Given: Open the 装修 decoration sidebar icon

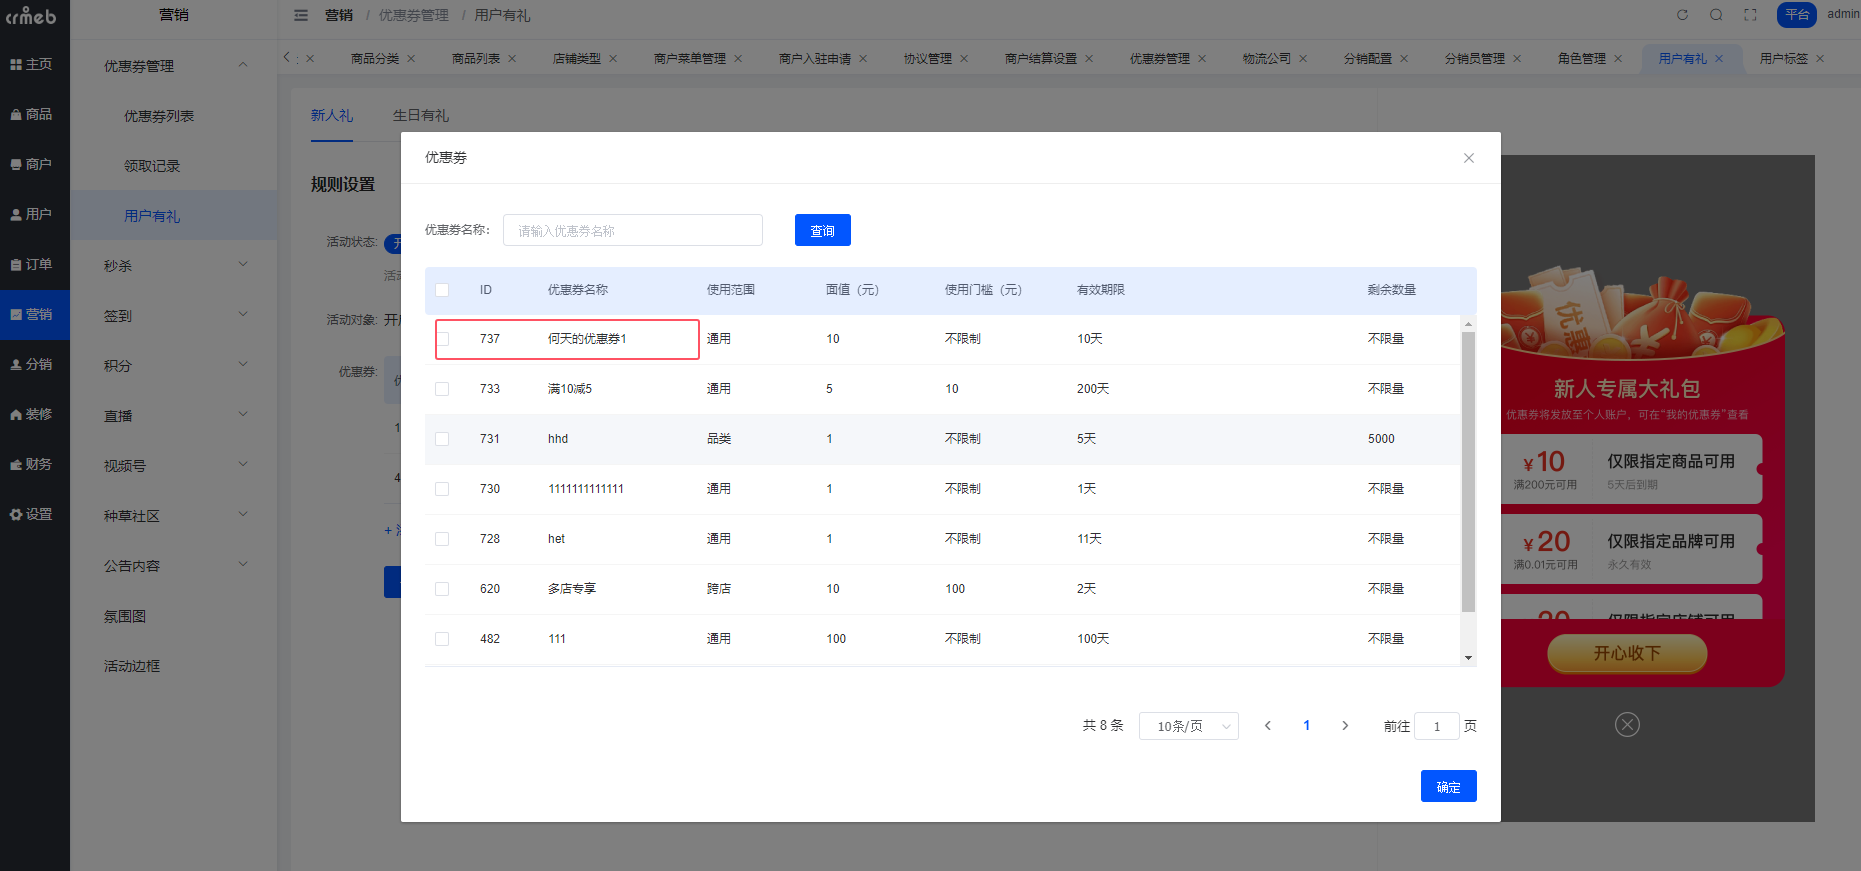Looking at the screenshot, I should coord(31,414).
